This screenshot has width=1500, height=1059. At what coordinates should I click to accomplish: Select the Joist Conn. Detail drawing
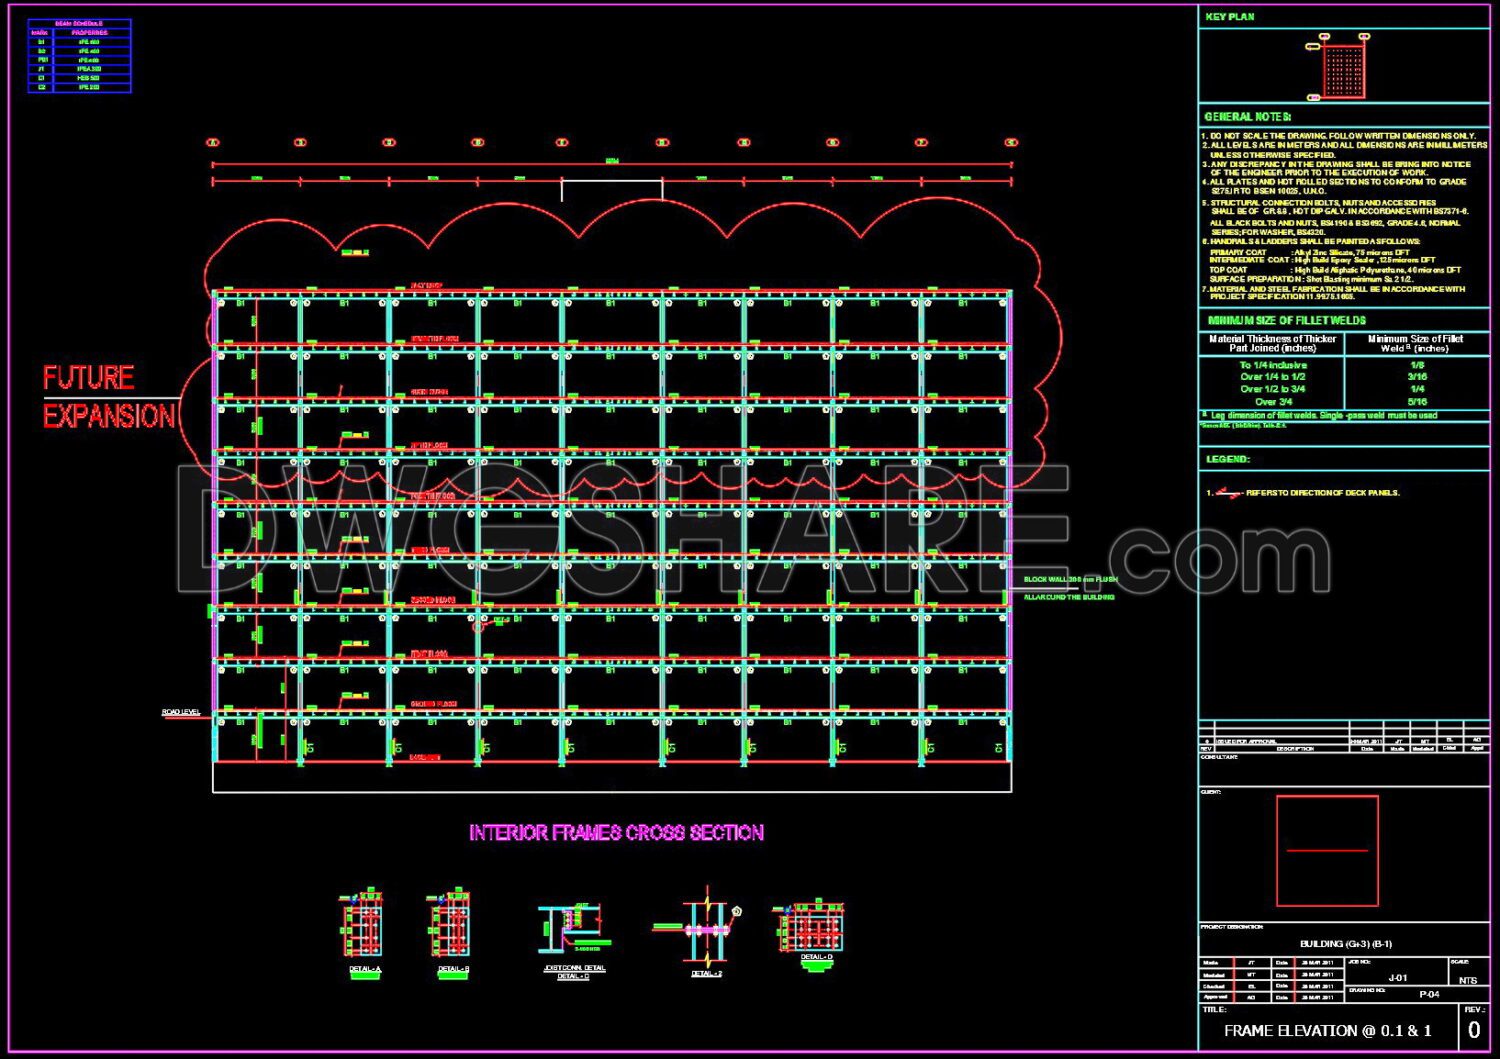point(572,927)
